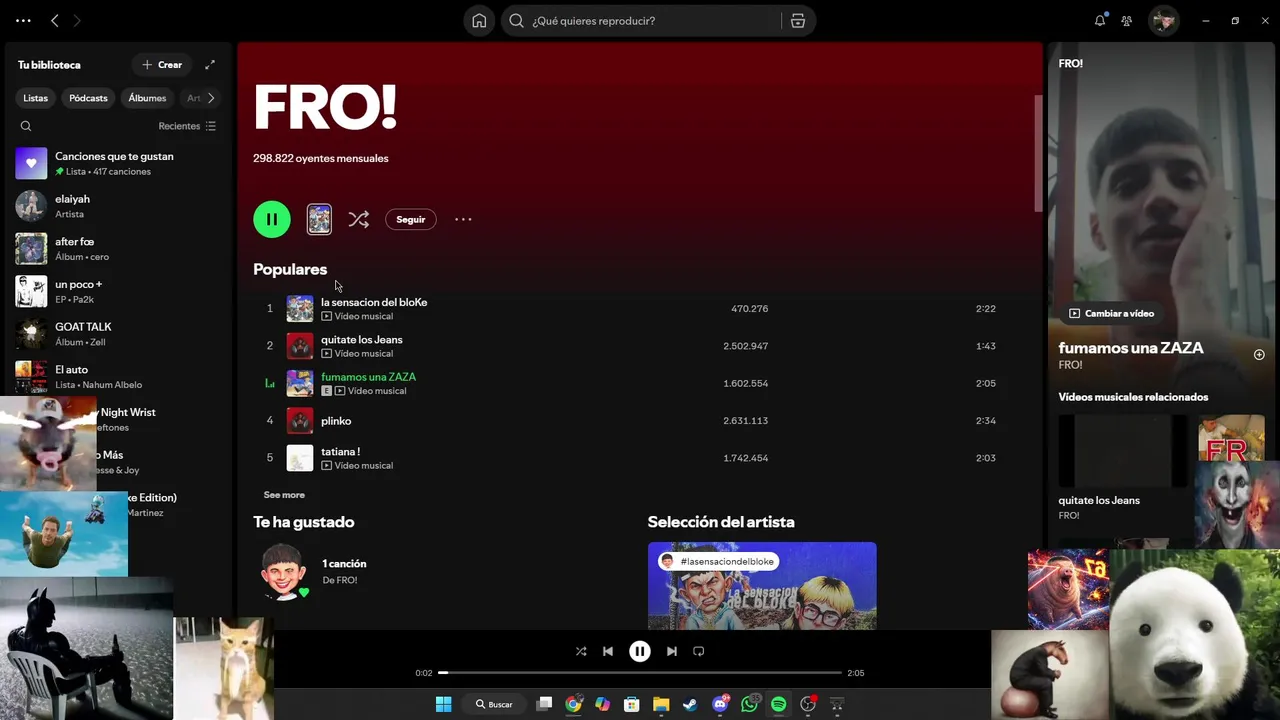Open the elaiyah artist entry
1280x720 pixels.
[118, 206]
